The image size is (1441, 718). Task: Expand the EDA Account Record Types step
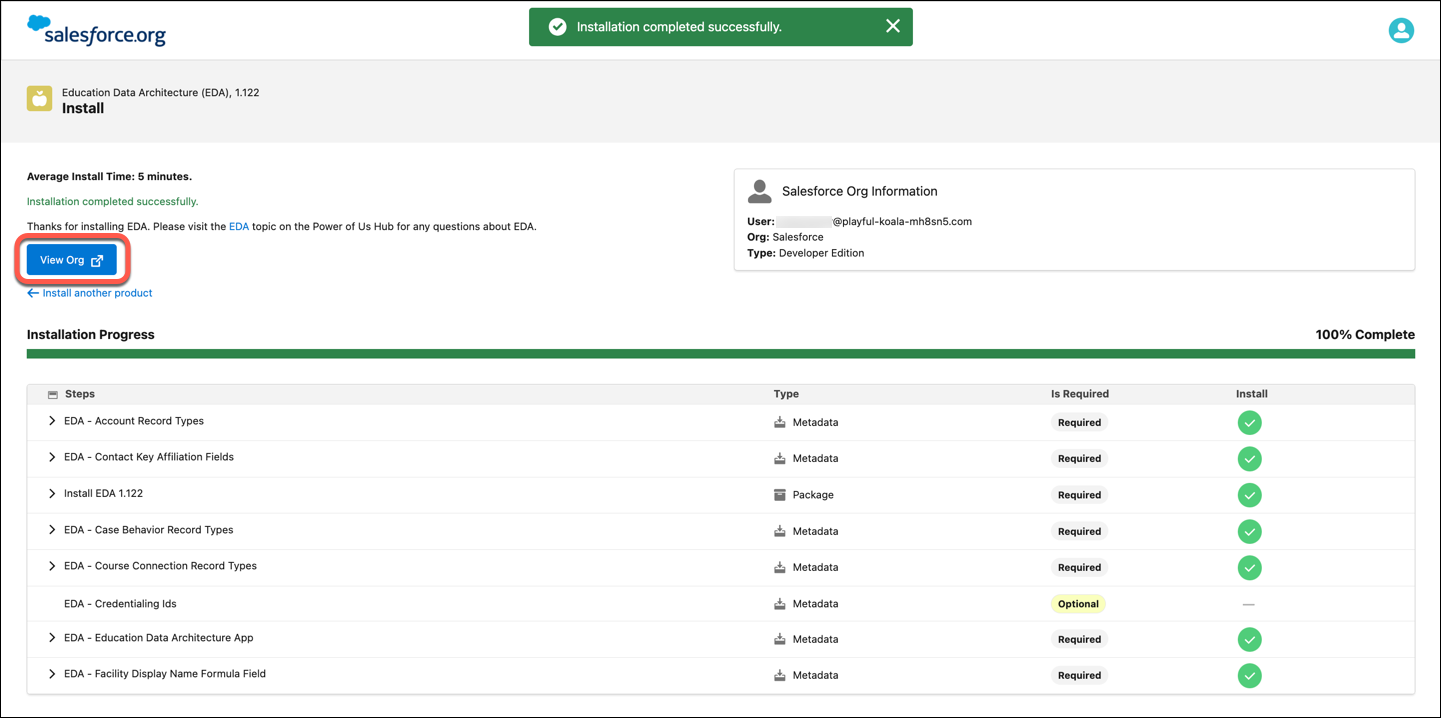52,421
